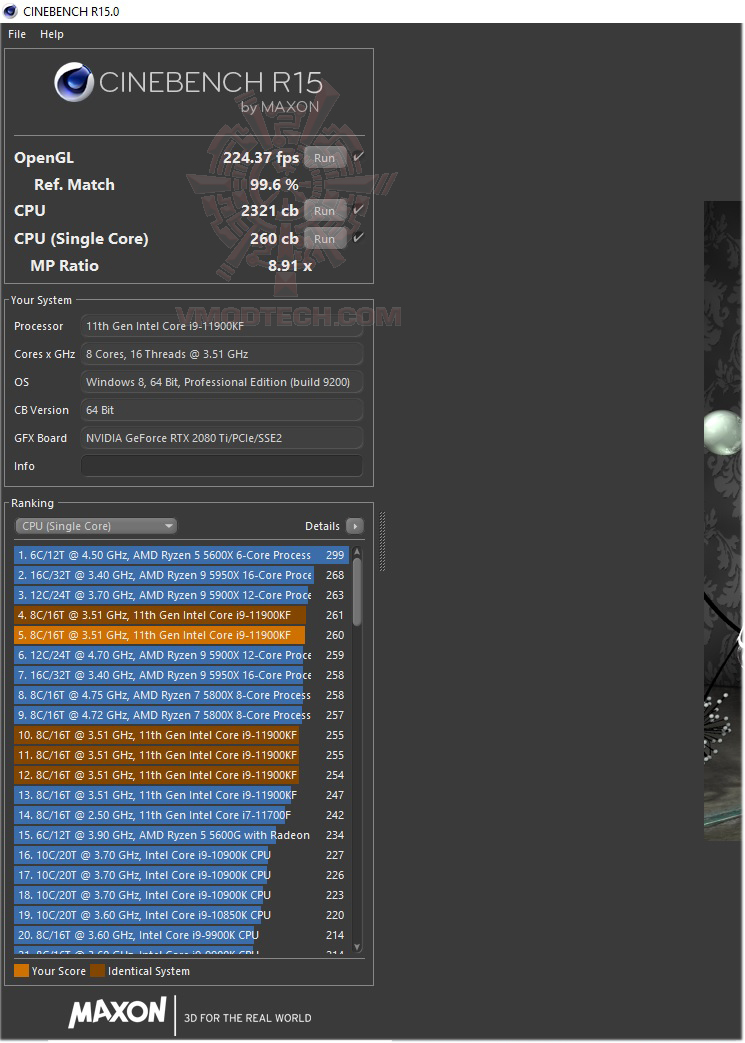Select rank 10 i9-11900KF entry

(181, 735)
